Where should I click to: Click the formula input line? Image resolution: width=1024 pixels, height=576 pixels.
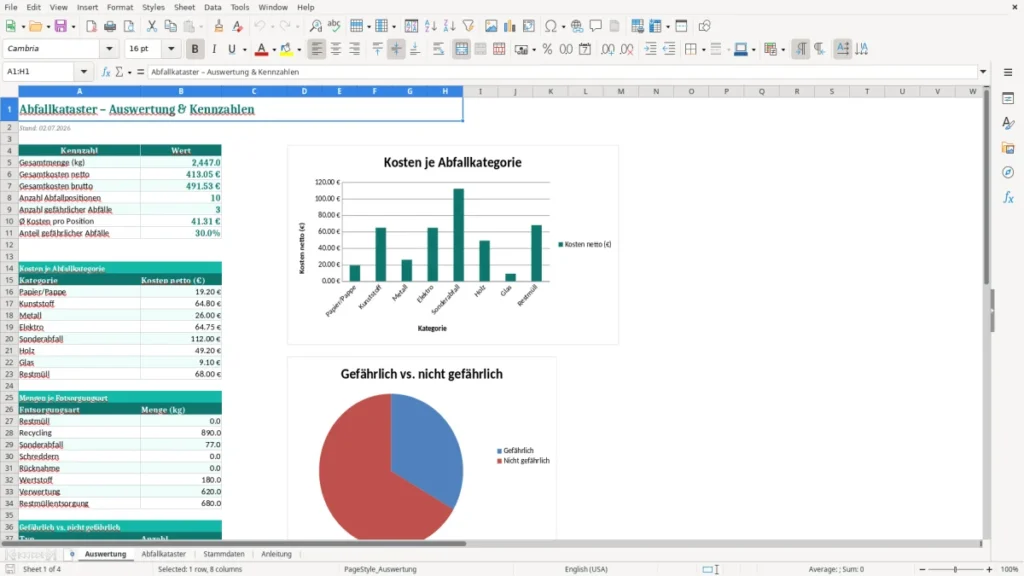click(x=563, y=72)
